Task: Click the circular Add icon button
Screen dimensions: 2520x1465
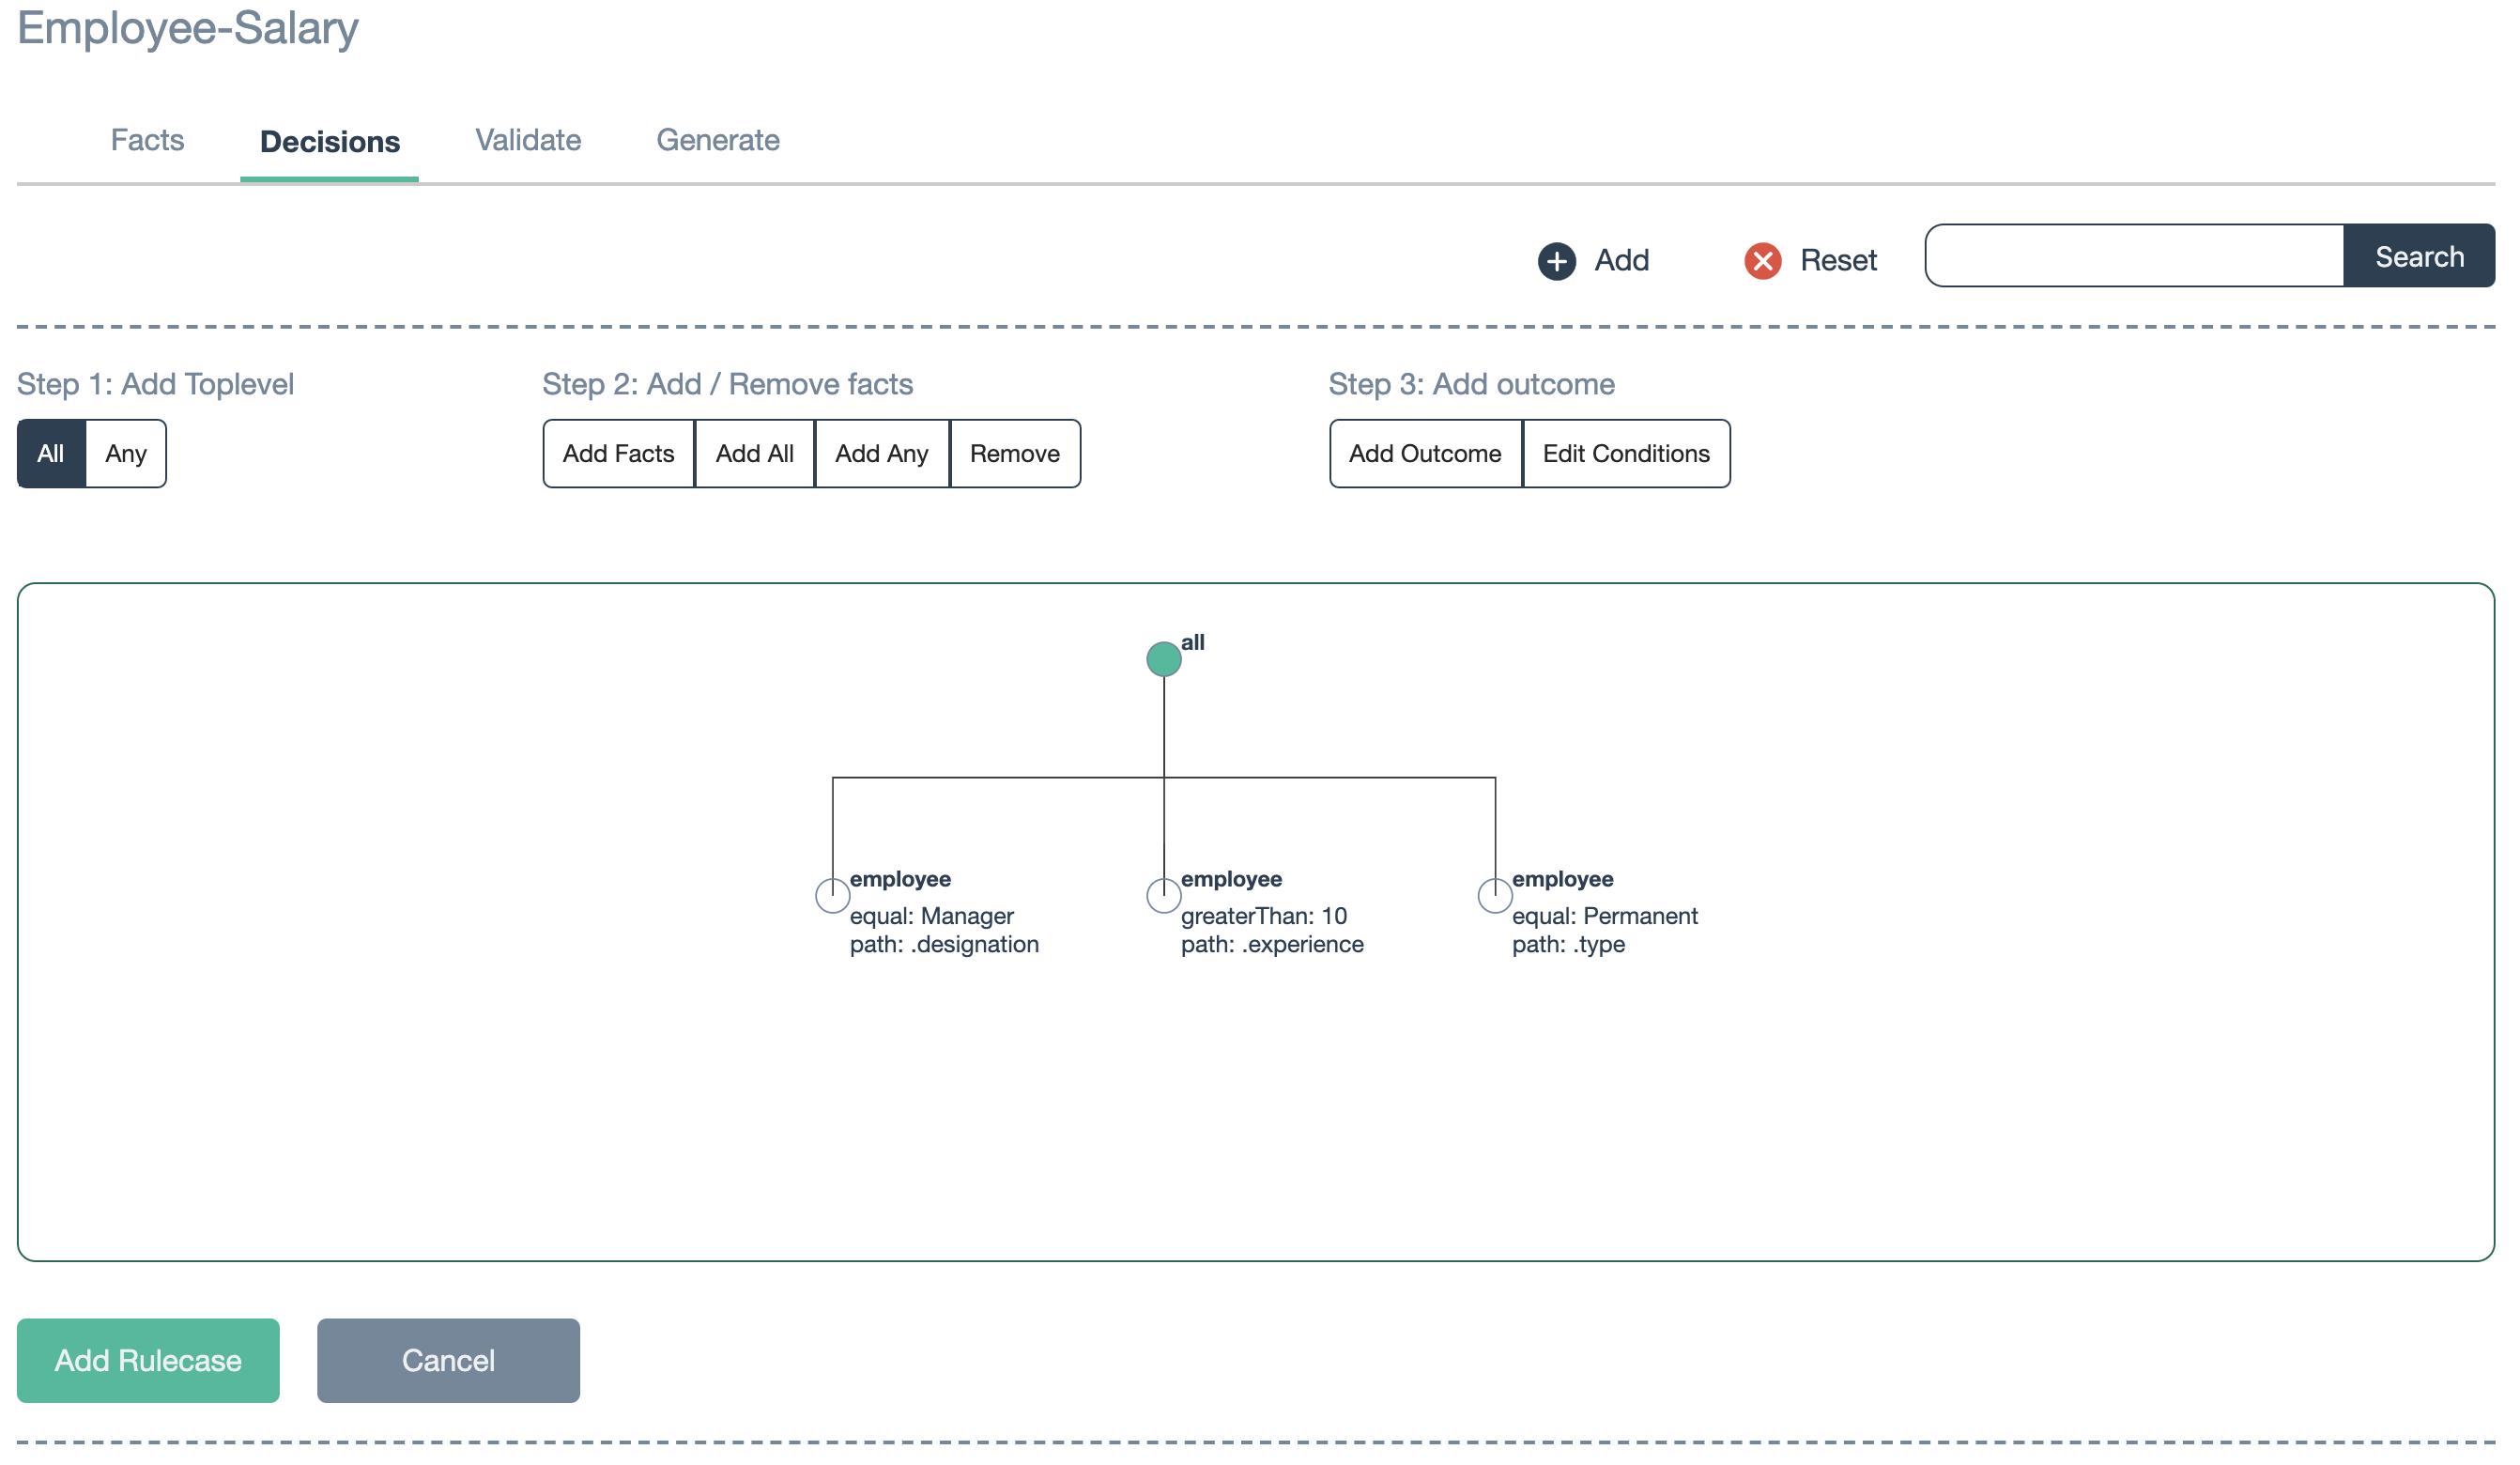Action: point(1558,258)
